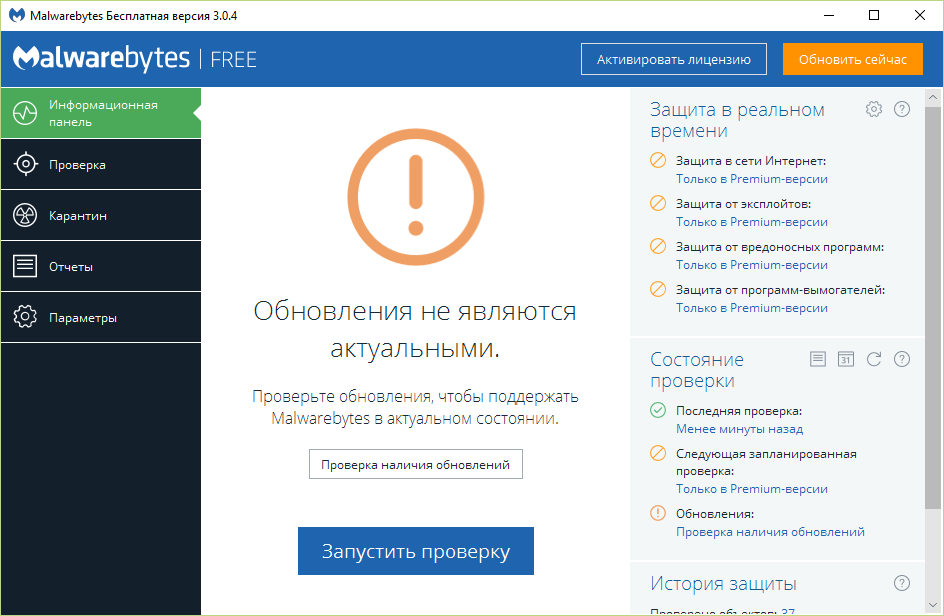Click Premium link under Следующая запланированная проверка
The width and height of the screenshot is (944, 616).
pos(751,489)
